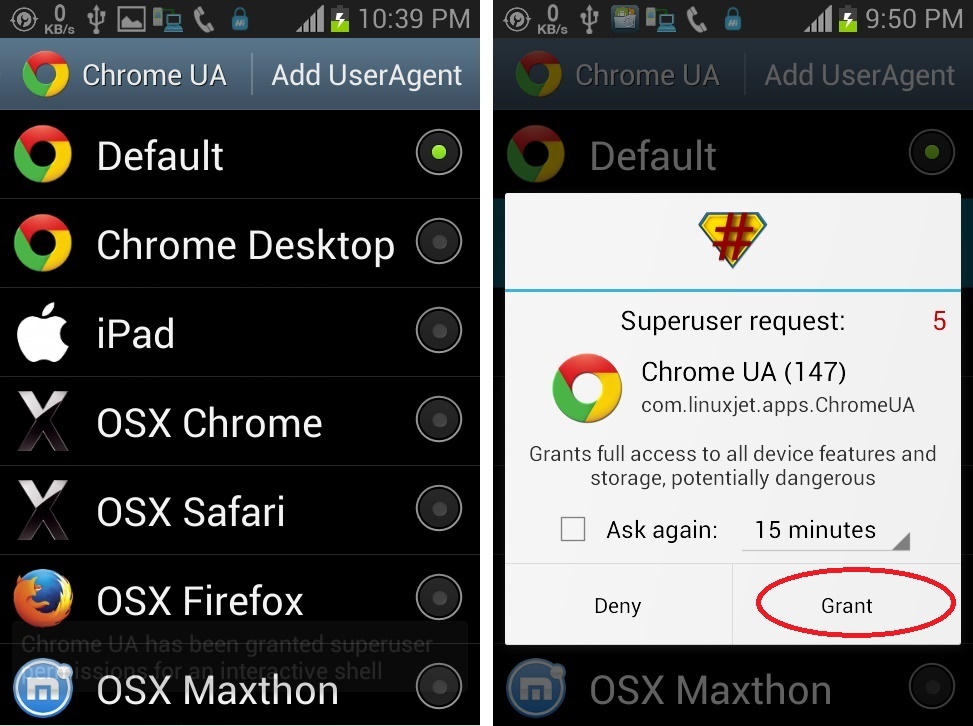Click the Maxthon icon in left list

(x=43, y=688)
